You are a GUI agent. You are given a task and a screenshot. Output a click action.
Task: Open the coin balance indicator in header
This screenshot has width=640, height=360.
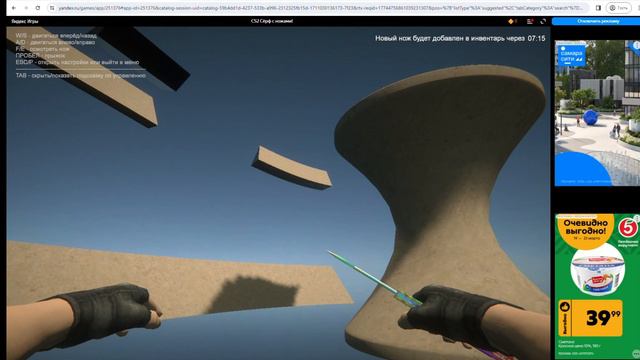[513, 21]
